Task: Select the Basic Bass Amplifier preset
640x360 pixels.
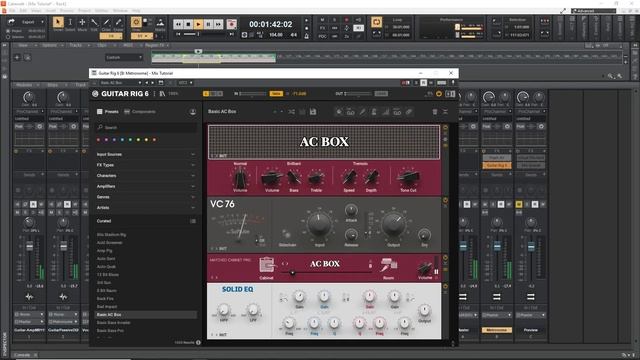Action: pos(146,322)
